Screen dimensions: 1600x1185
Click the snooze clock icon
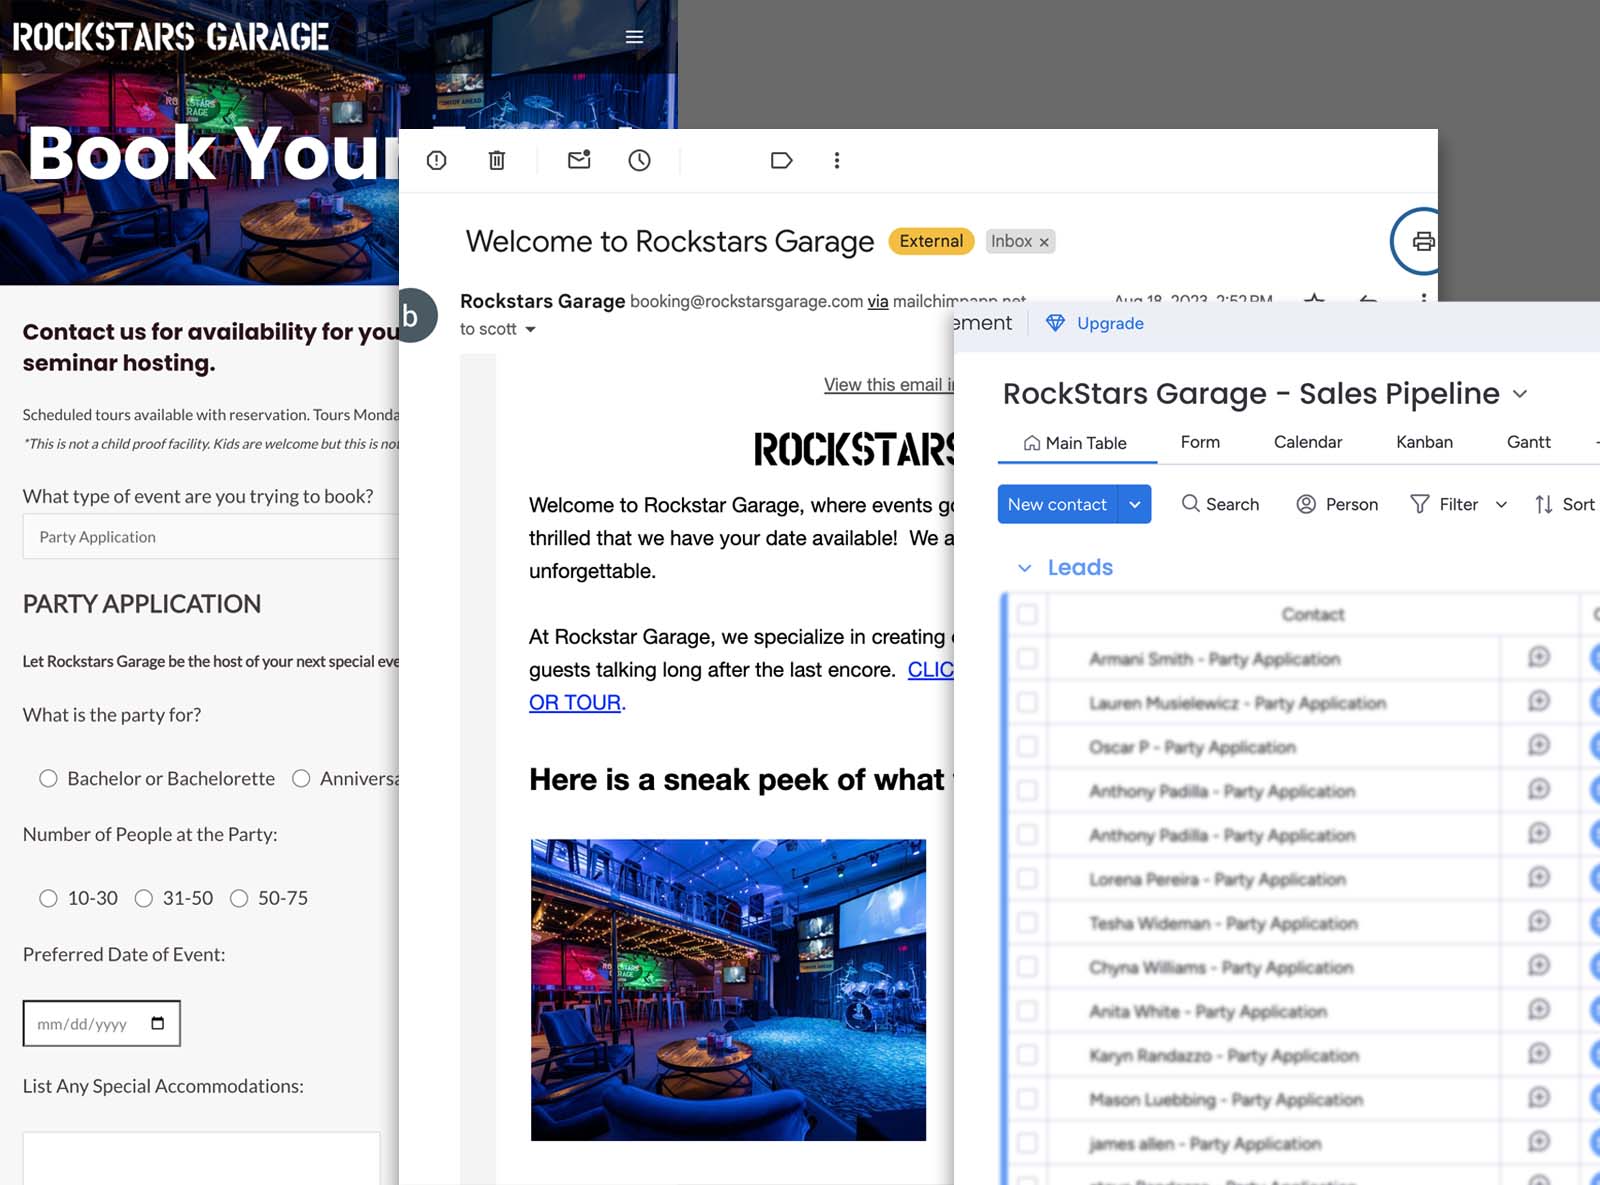tap(639, 160)
